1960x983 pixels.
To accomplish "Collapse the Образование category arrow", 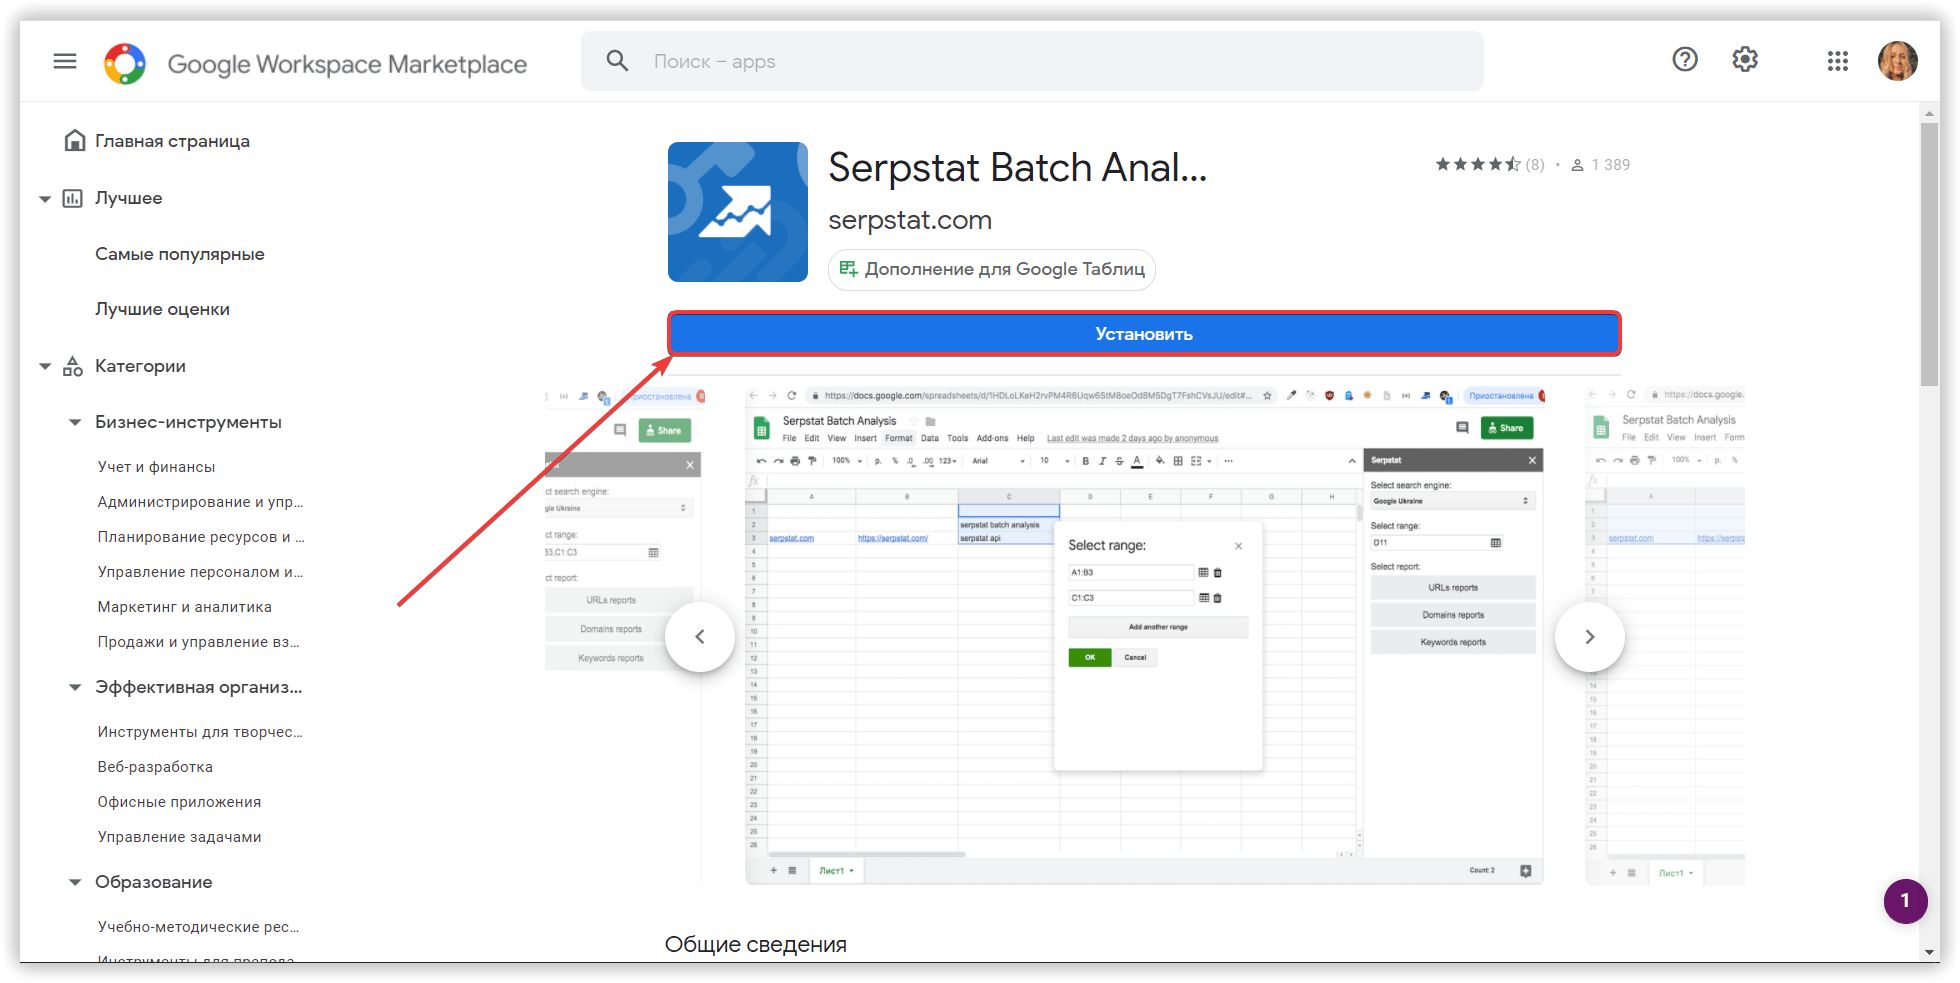I will [75, 883].
